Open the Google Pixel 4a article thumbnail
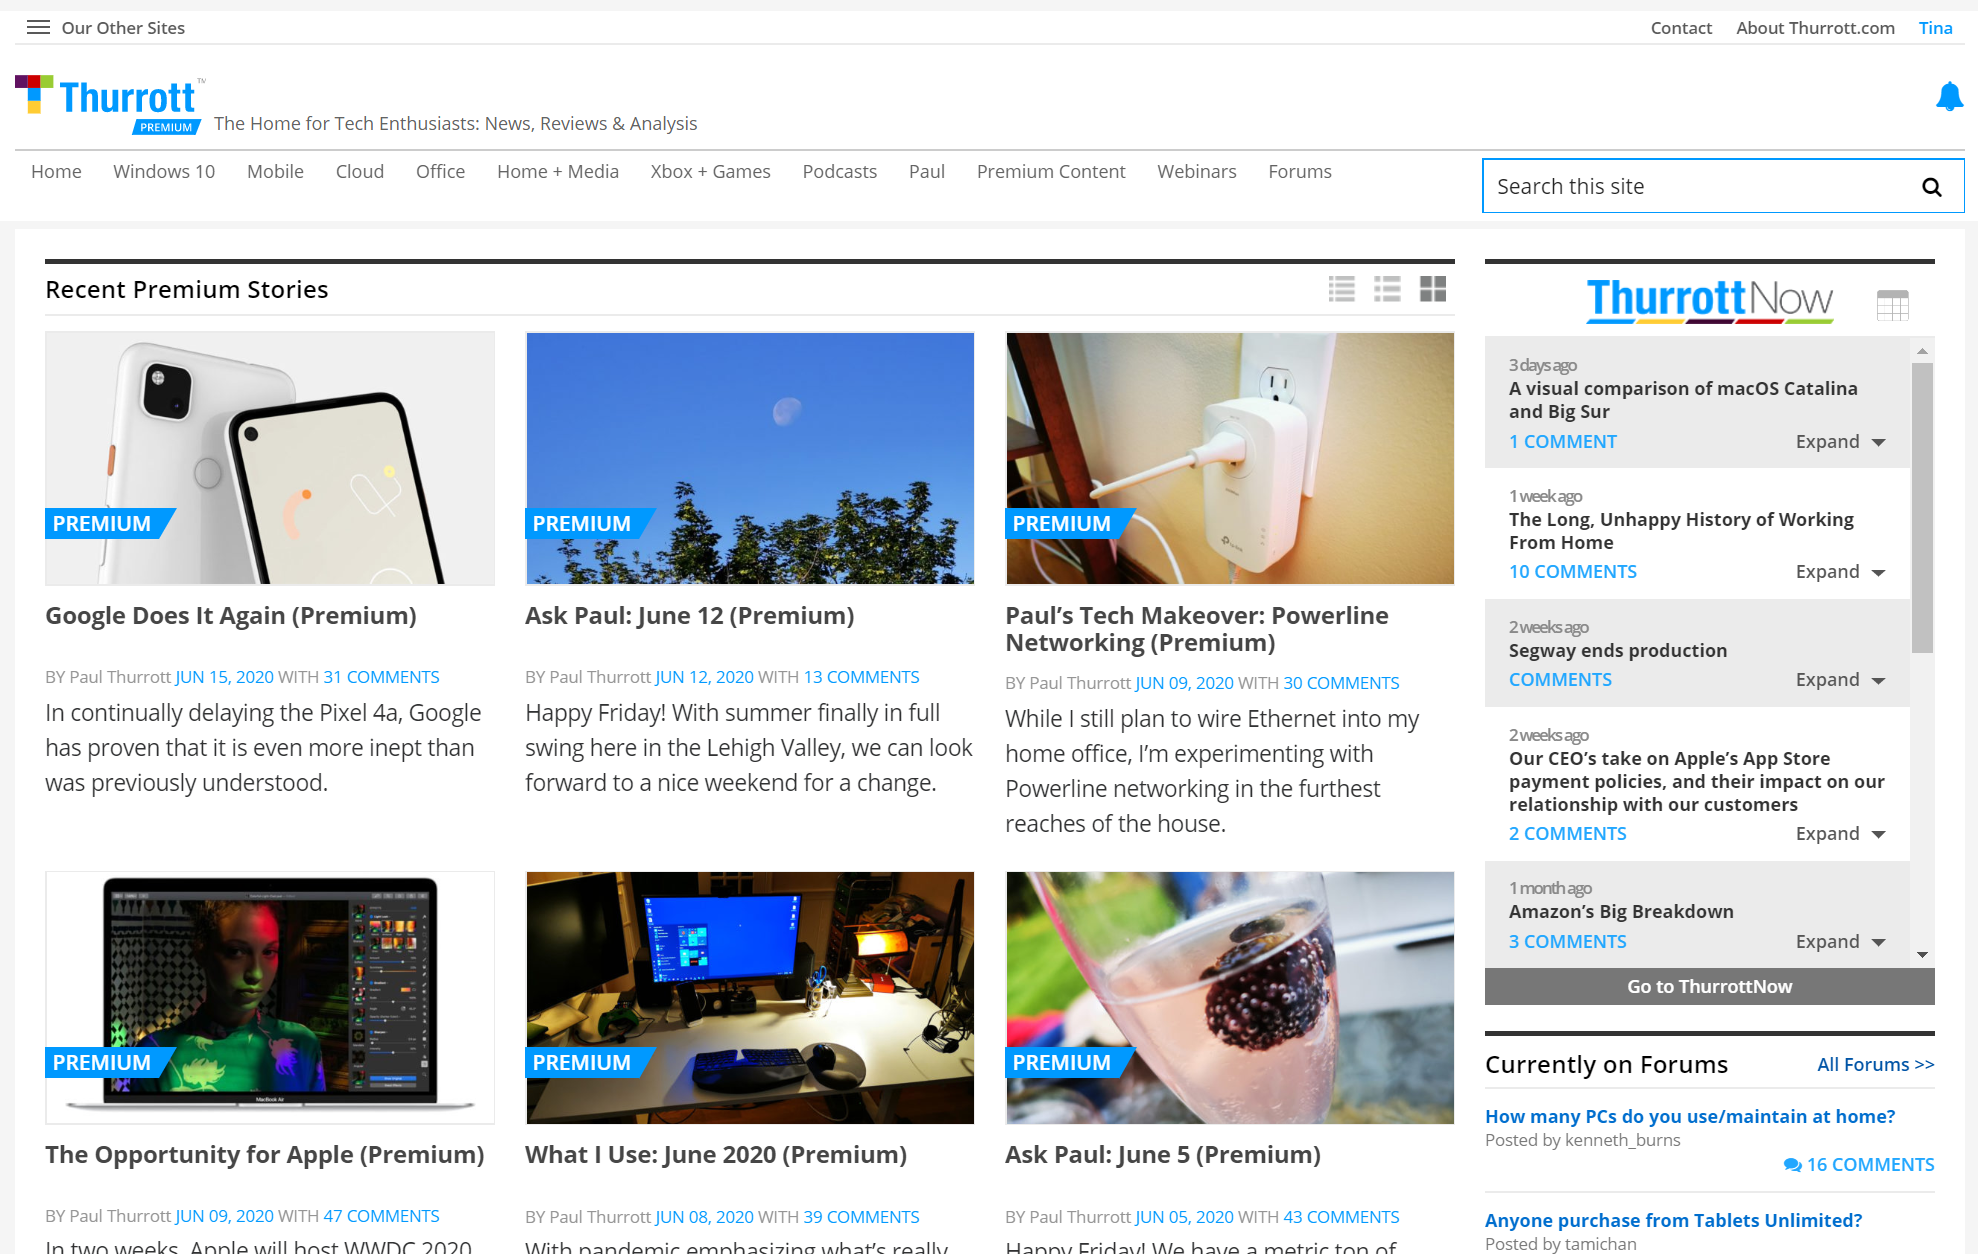This screenshot has height=1254, width=1978. (x=270, y=458)
